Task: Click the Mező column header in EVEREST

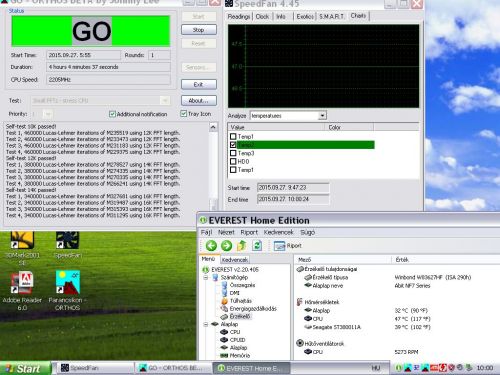Action: (343, 260)
